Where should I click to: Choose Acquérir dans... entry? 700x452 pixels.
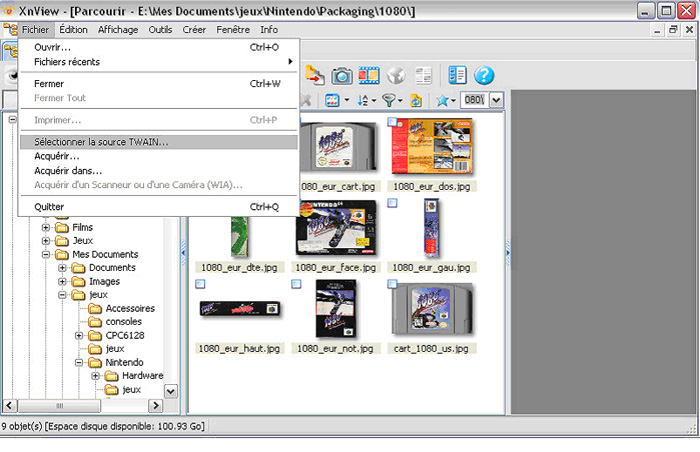158,171
